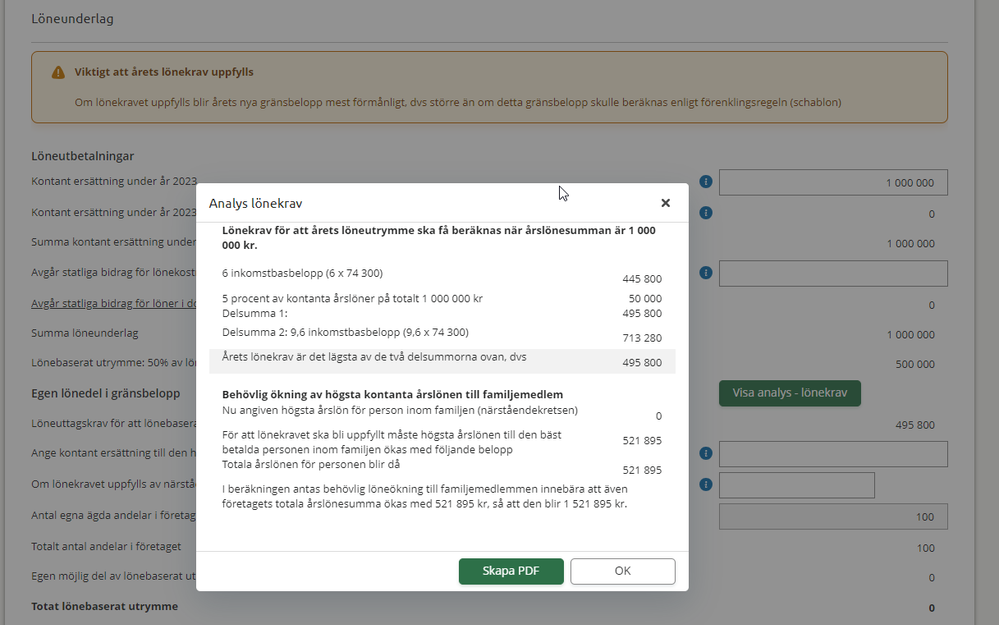Click the Visa analys - lönekrav button

[789, 393]
